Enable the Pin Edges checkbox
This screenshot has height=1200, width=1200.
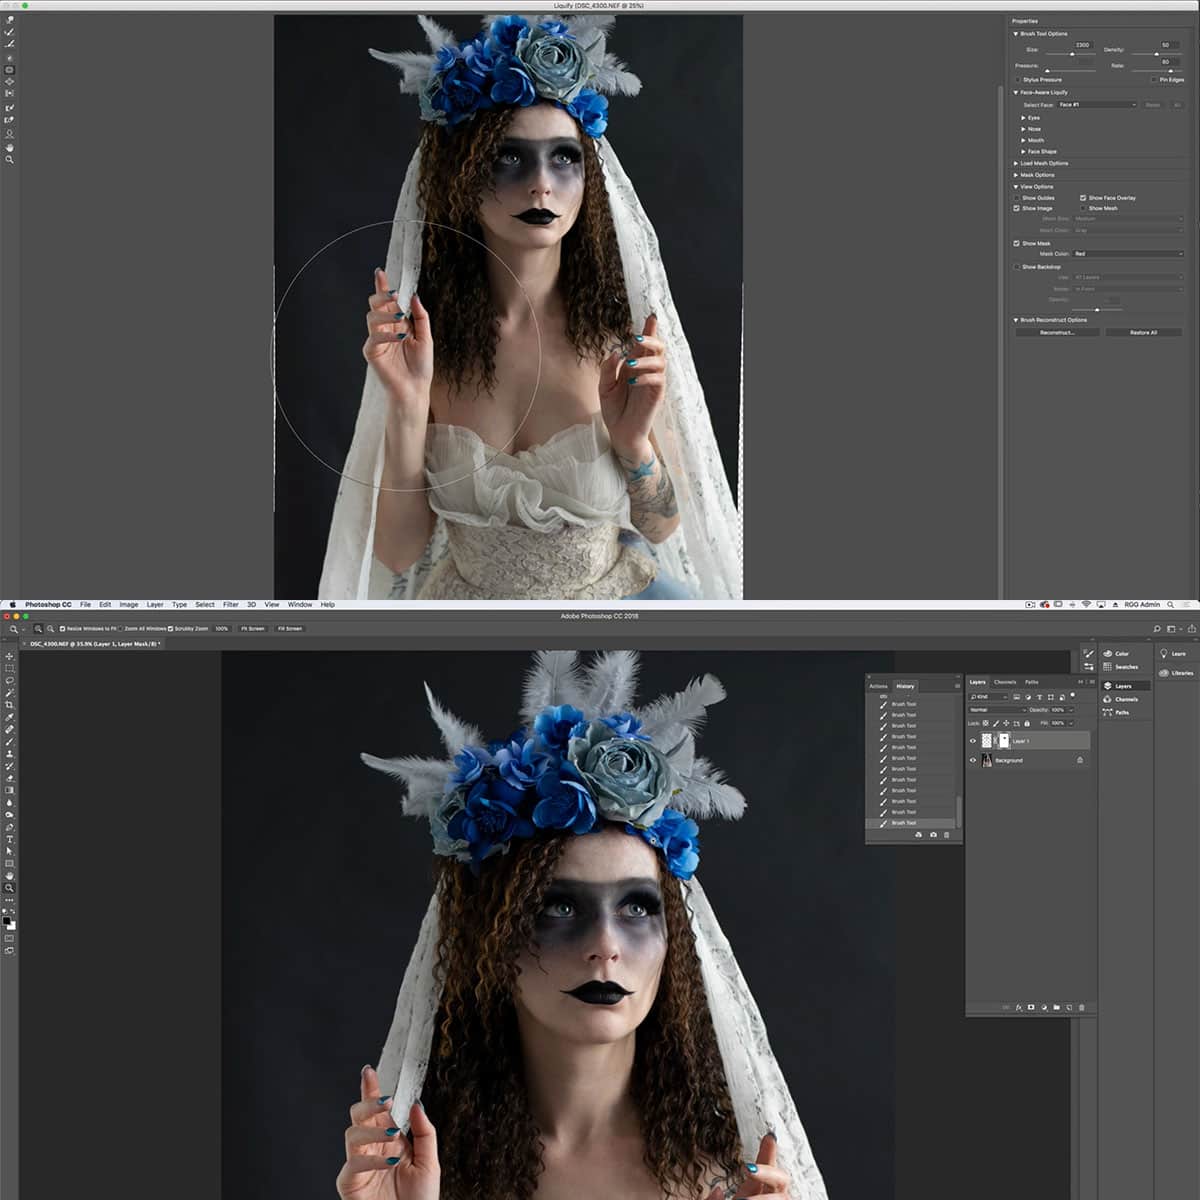tap(1154, 80)
